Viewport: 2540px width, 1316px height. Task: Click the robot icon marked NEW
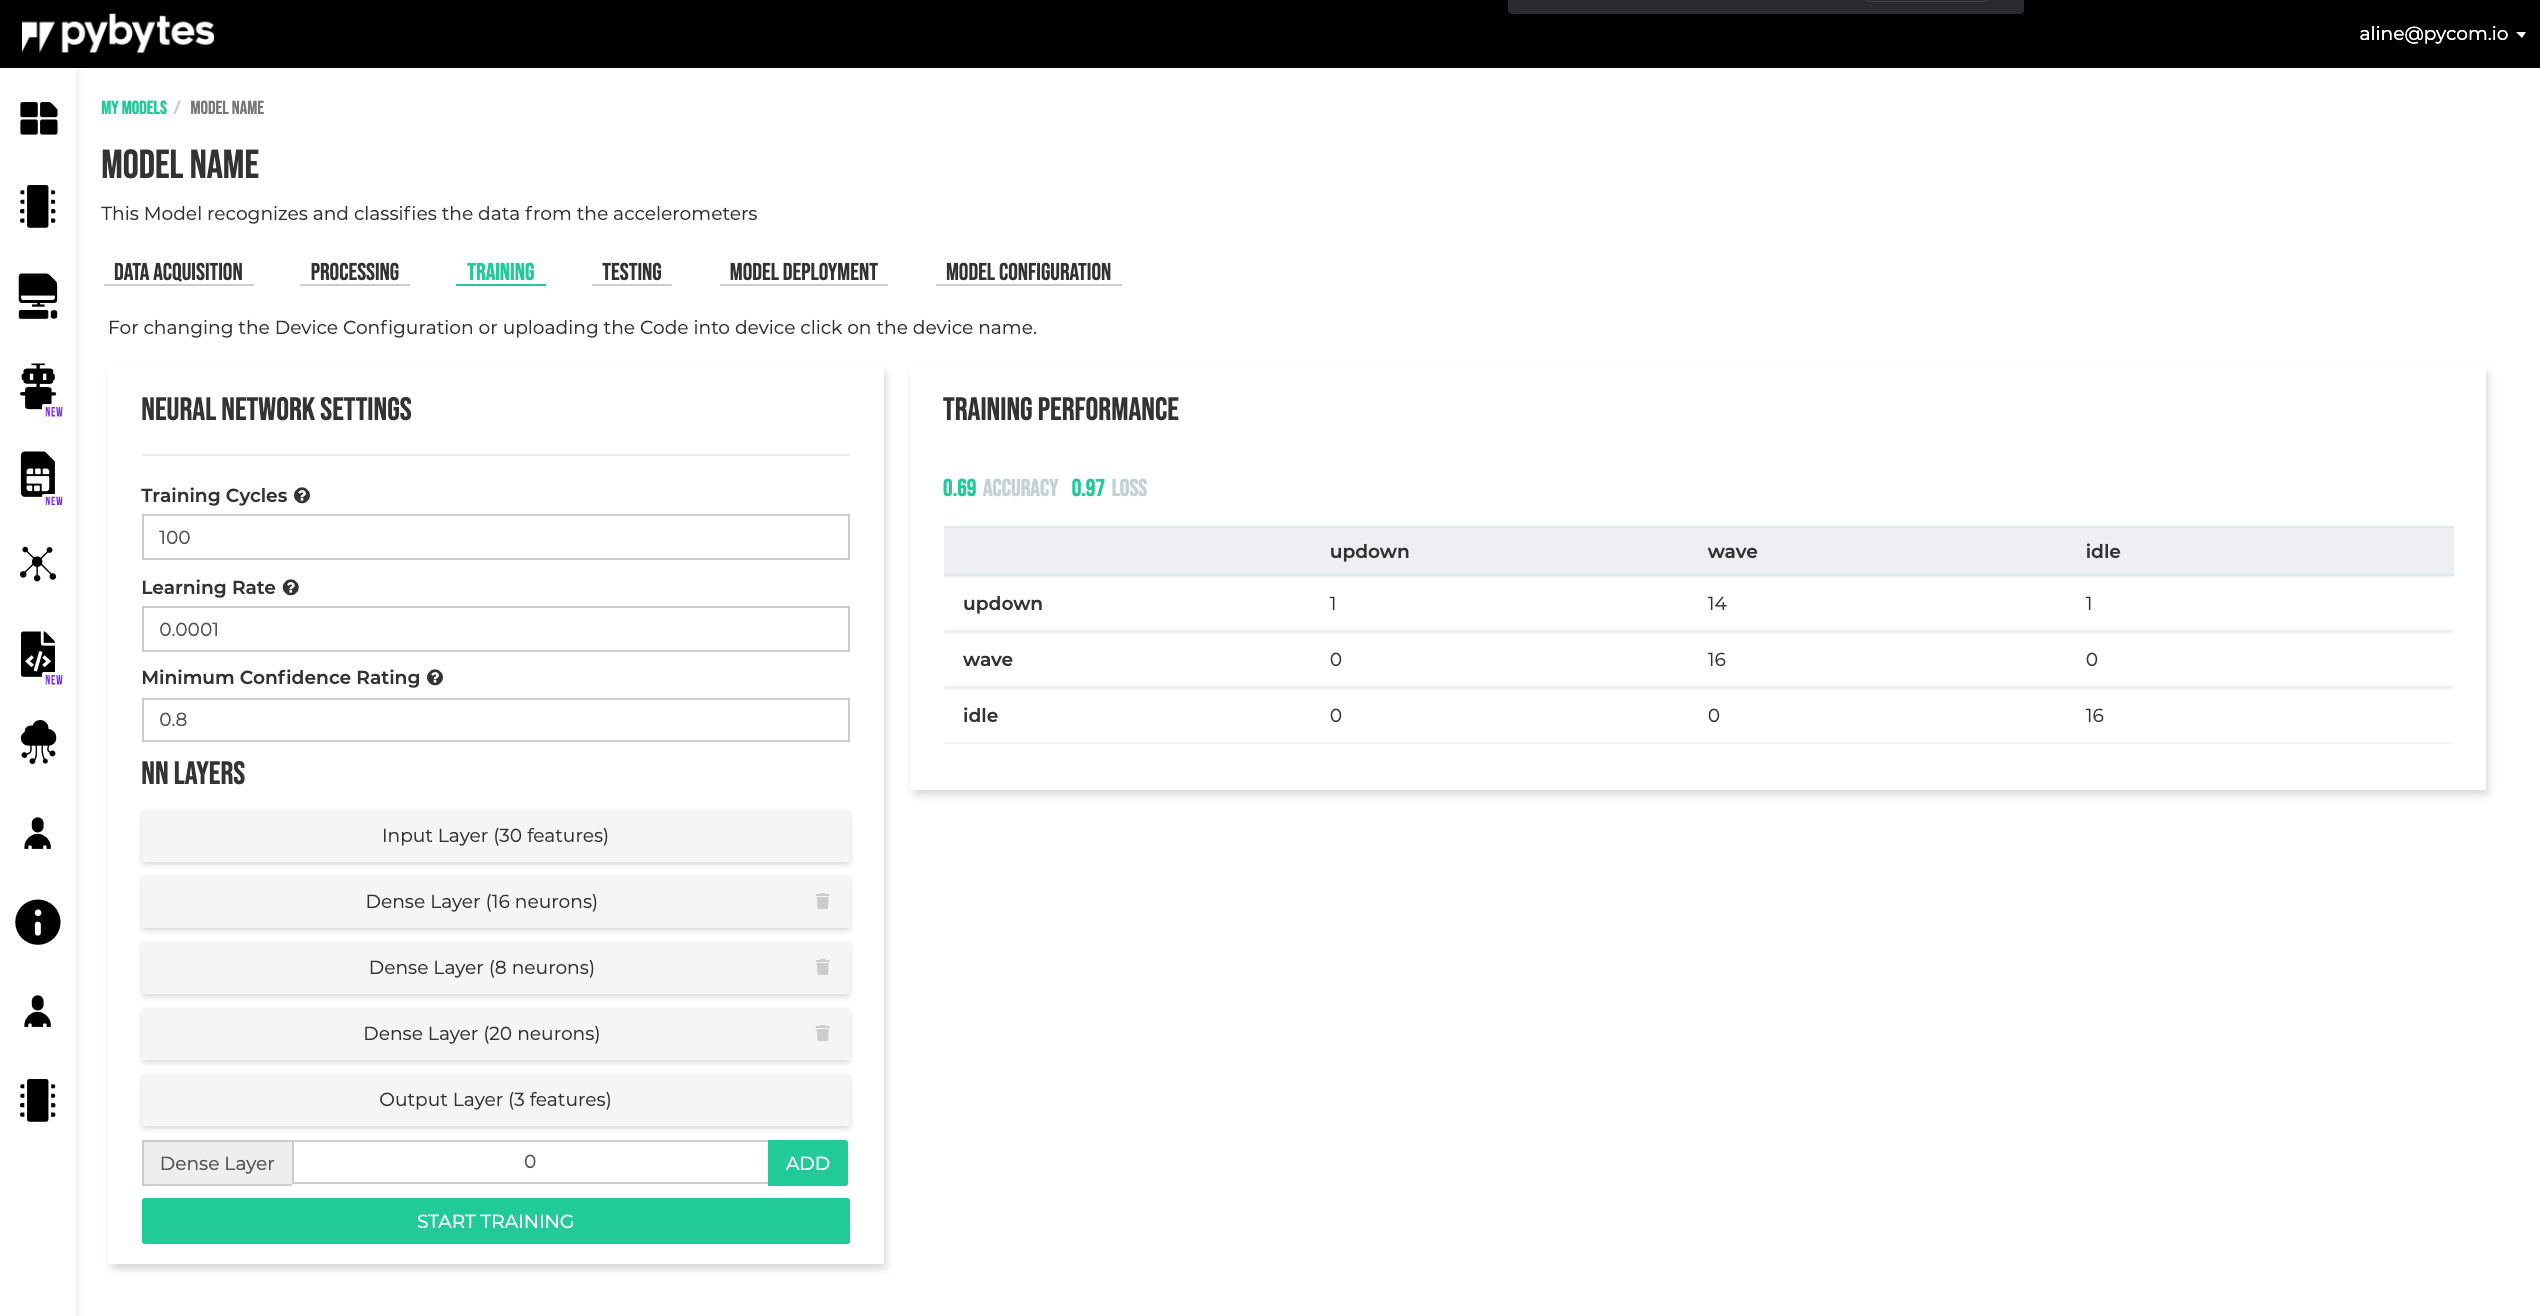point(38,387)
